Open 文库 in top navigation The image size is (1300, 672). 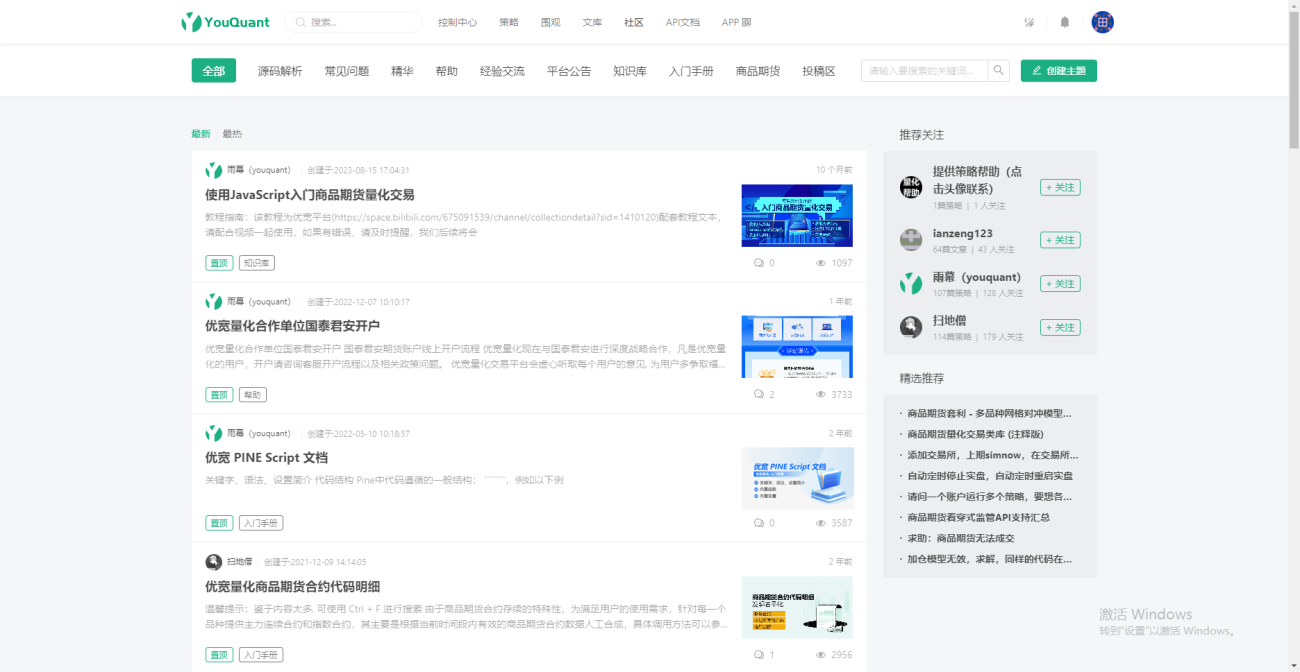(592, 22)
